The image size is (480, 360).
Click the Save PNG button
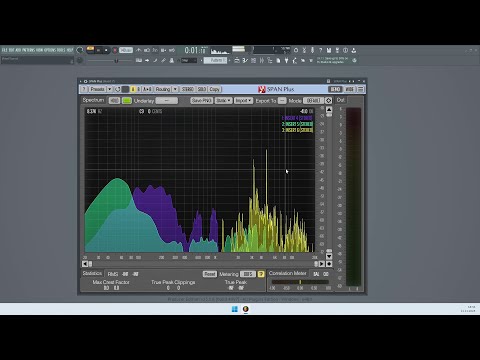point(201,101)
